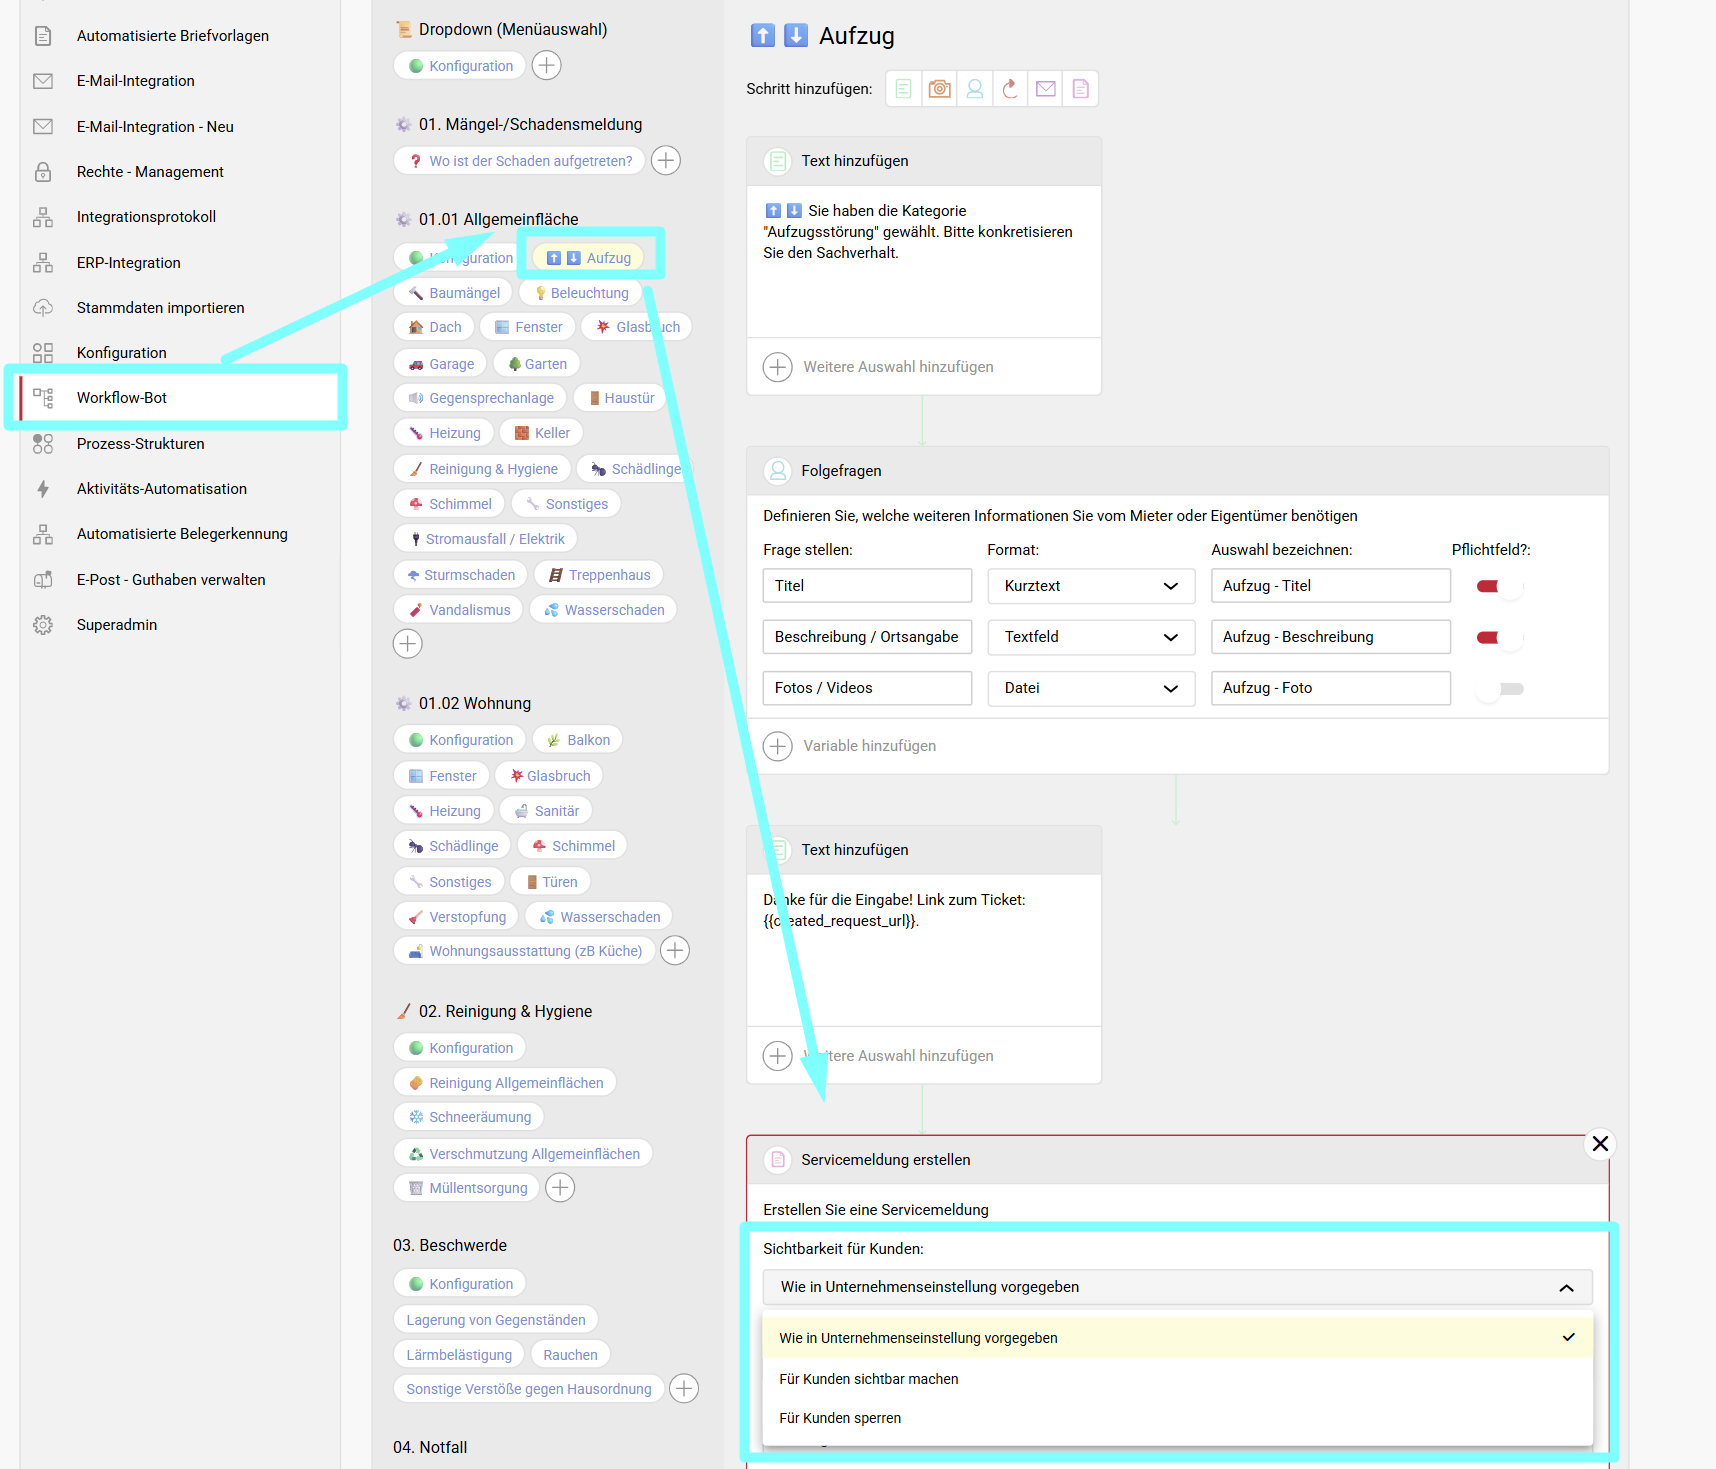Expand the Datei format dropdown
This screenshot has width=1716, height=1469.
click(x=1091, y=688)
